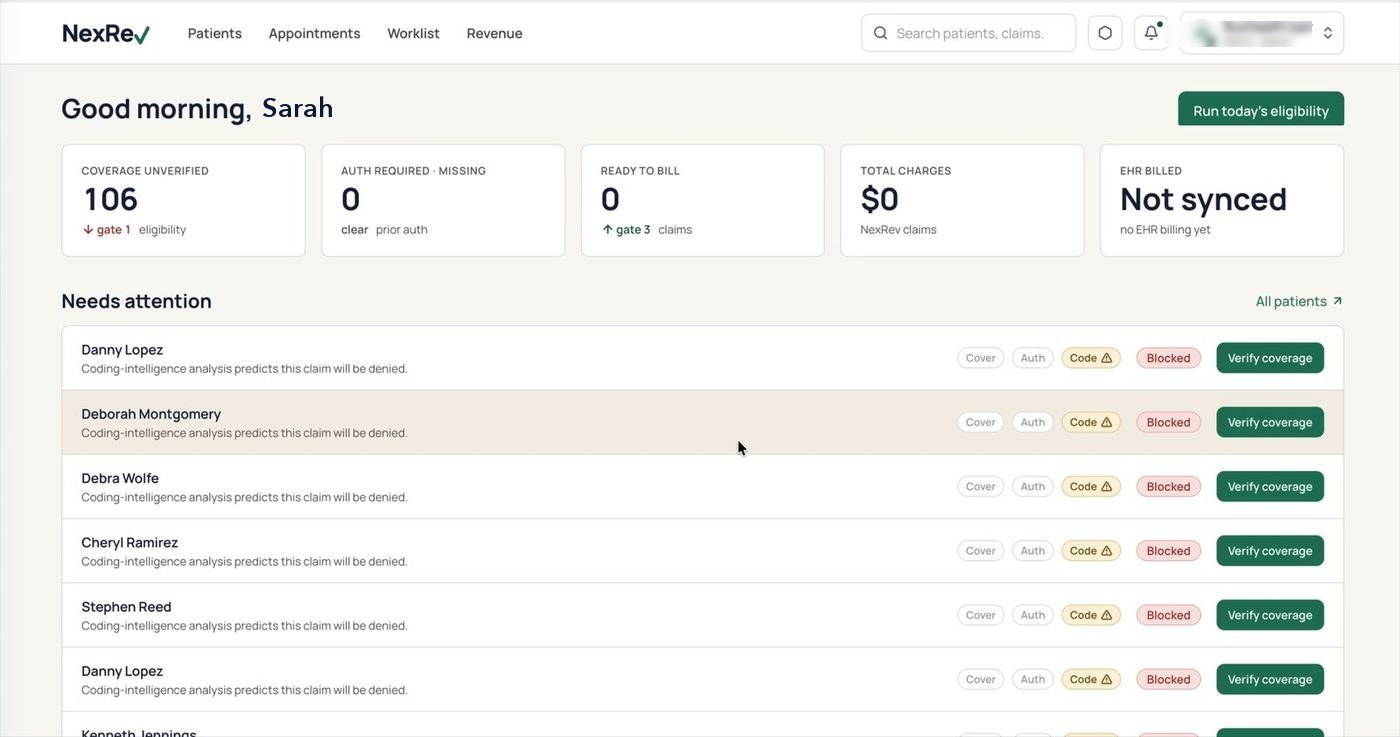Open the Deborah Montgomery patient name
Screen dimensions: 1400x737
(151, 414)
